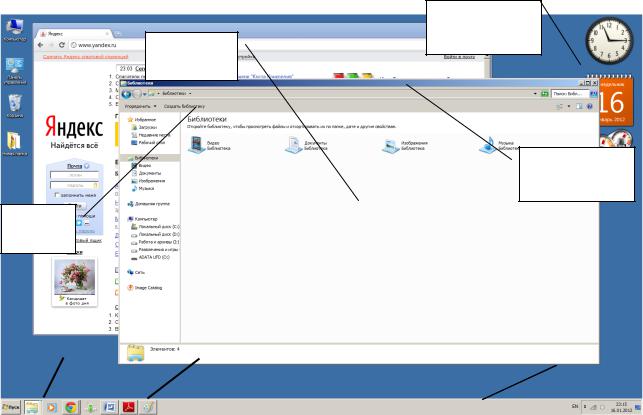
Task: Click the Chrome icon in the taskbar
Action: [x=71, y=407]
